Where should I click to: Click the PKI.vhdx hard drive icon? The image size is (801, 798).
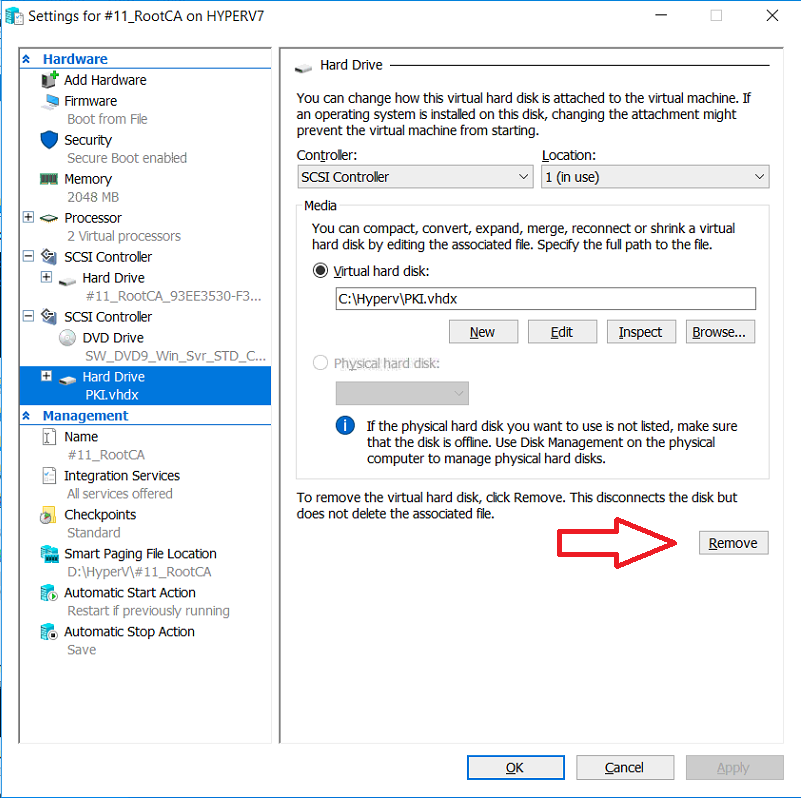pos(67,379)
